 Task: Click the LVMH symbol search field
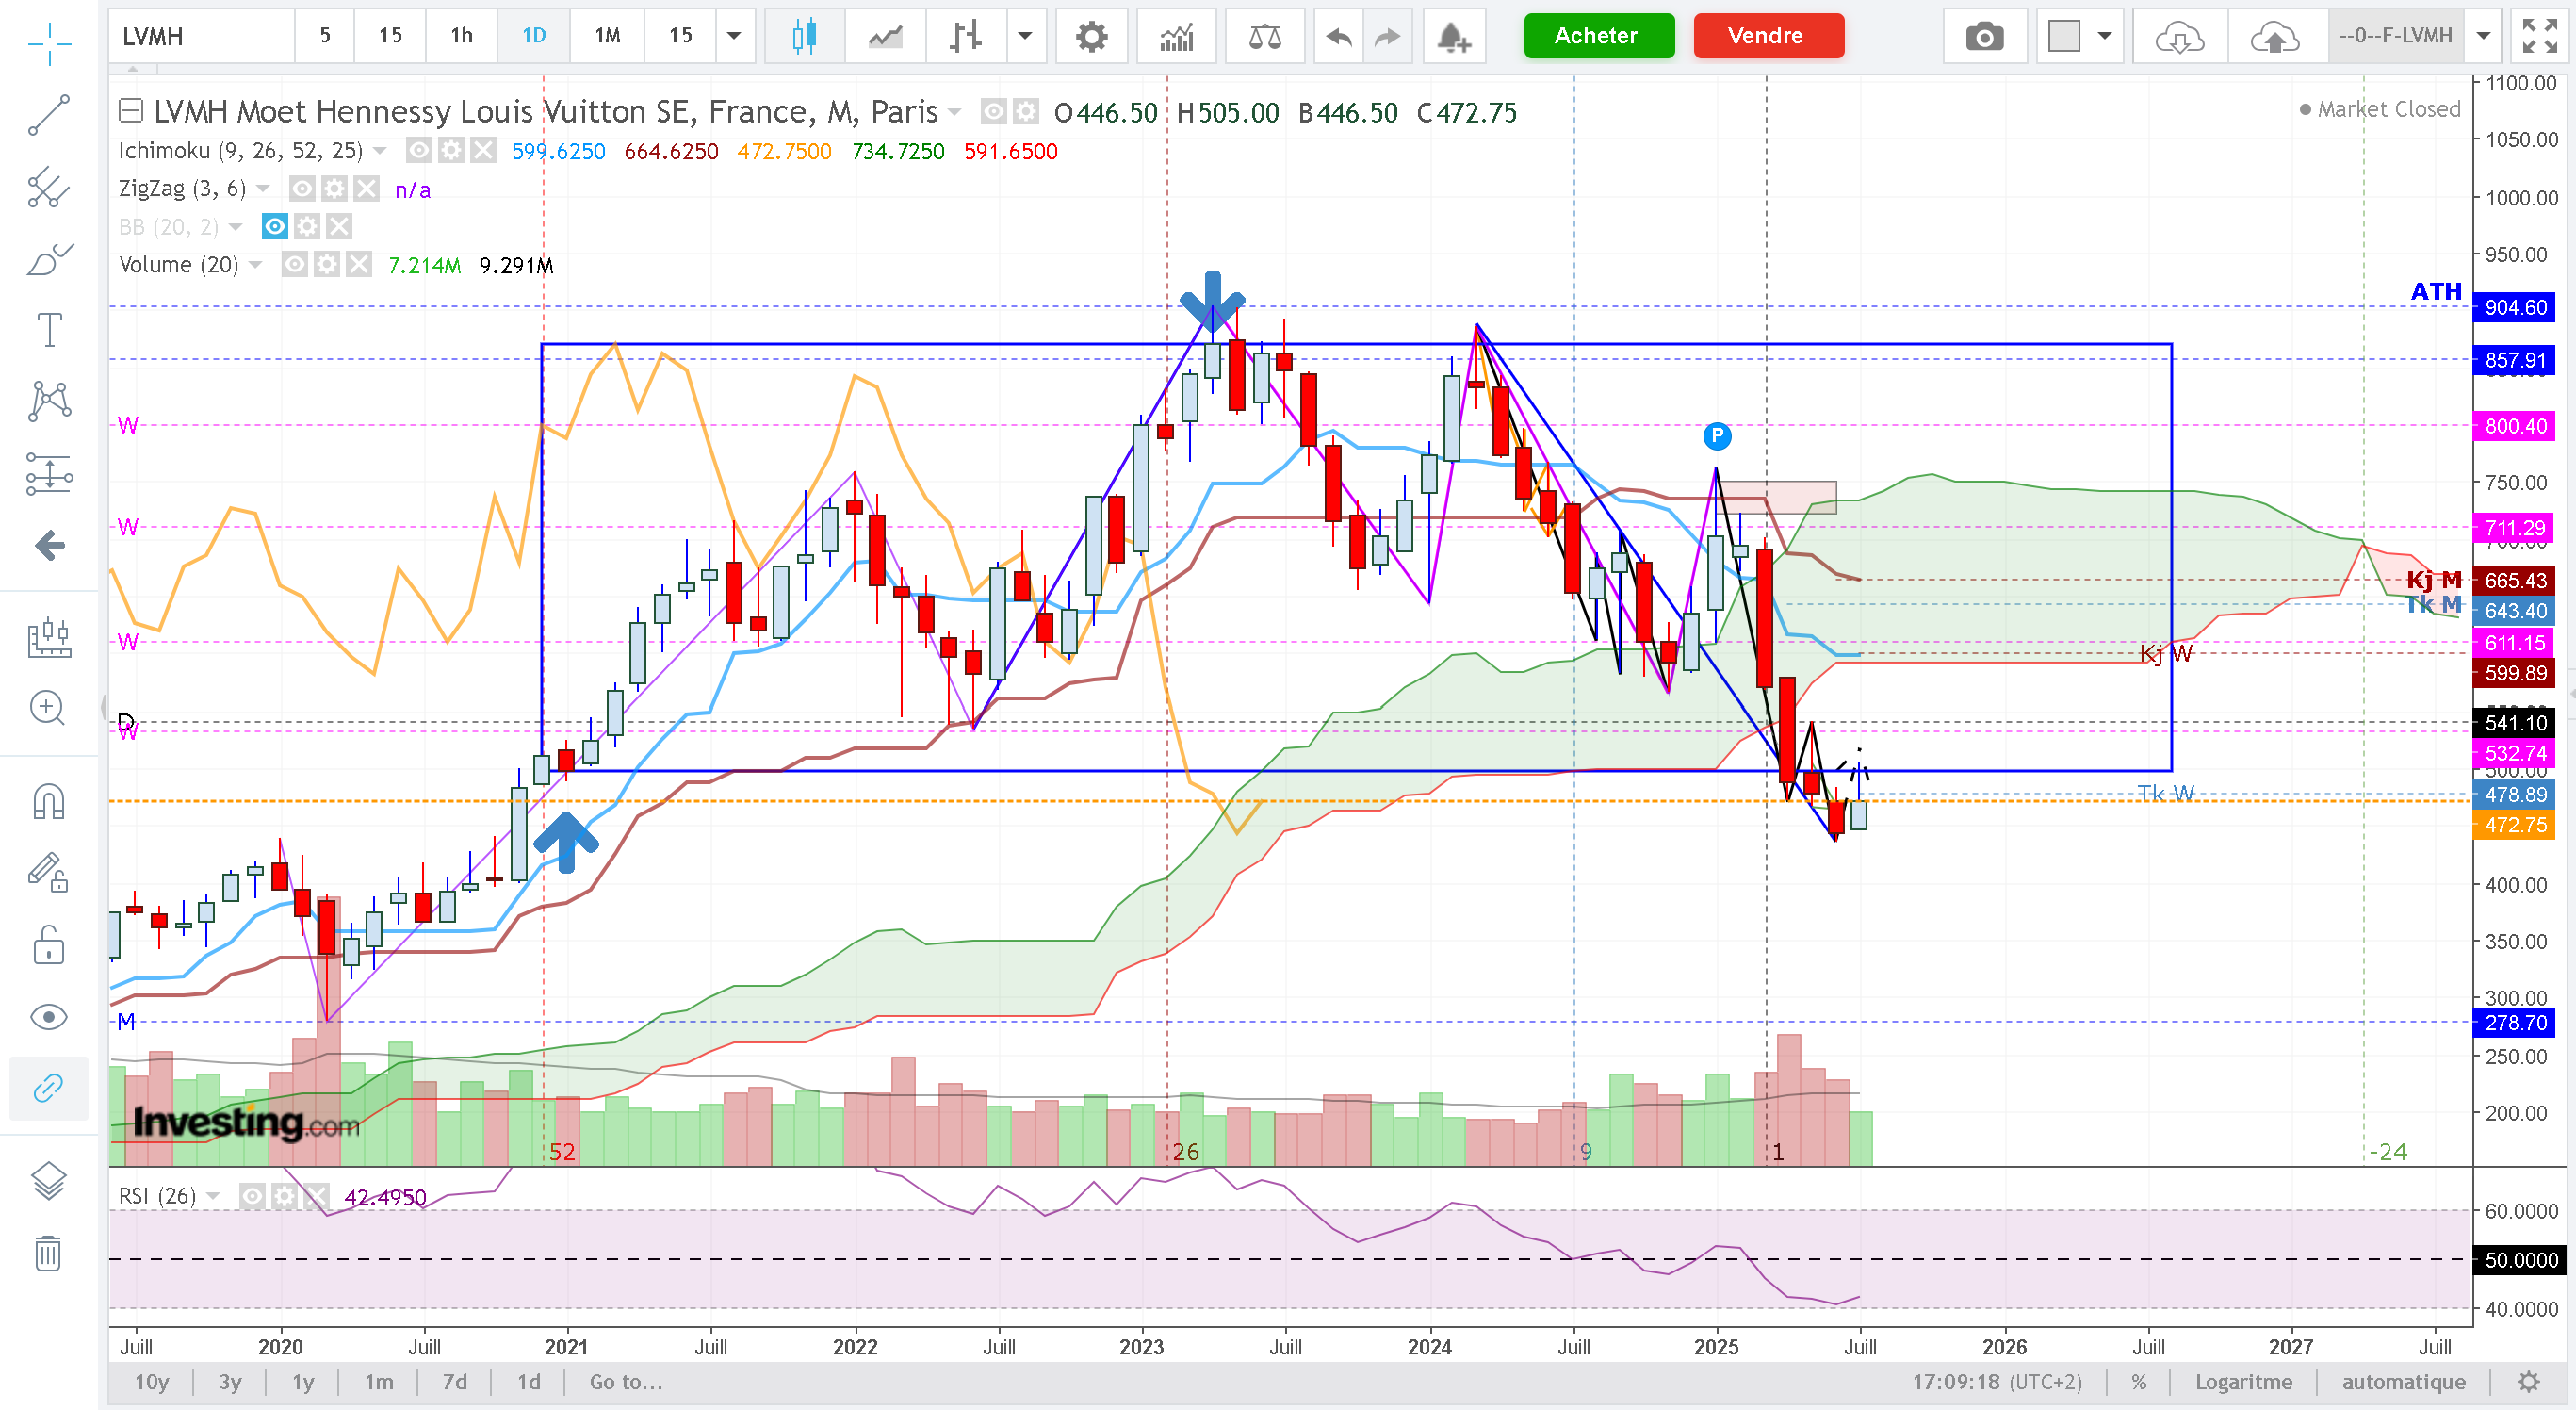click(202, 37)
